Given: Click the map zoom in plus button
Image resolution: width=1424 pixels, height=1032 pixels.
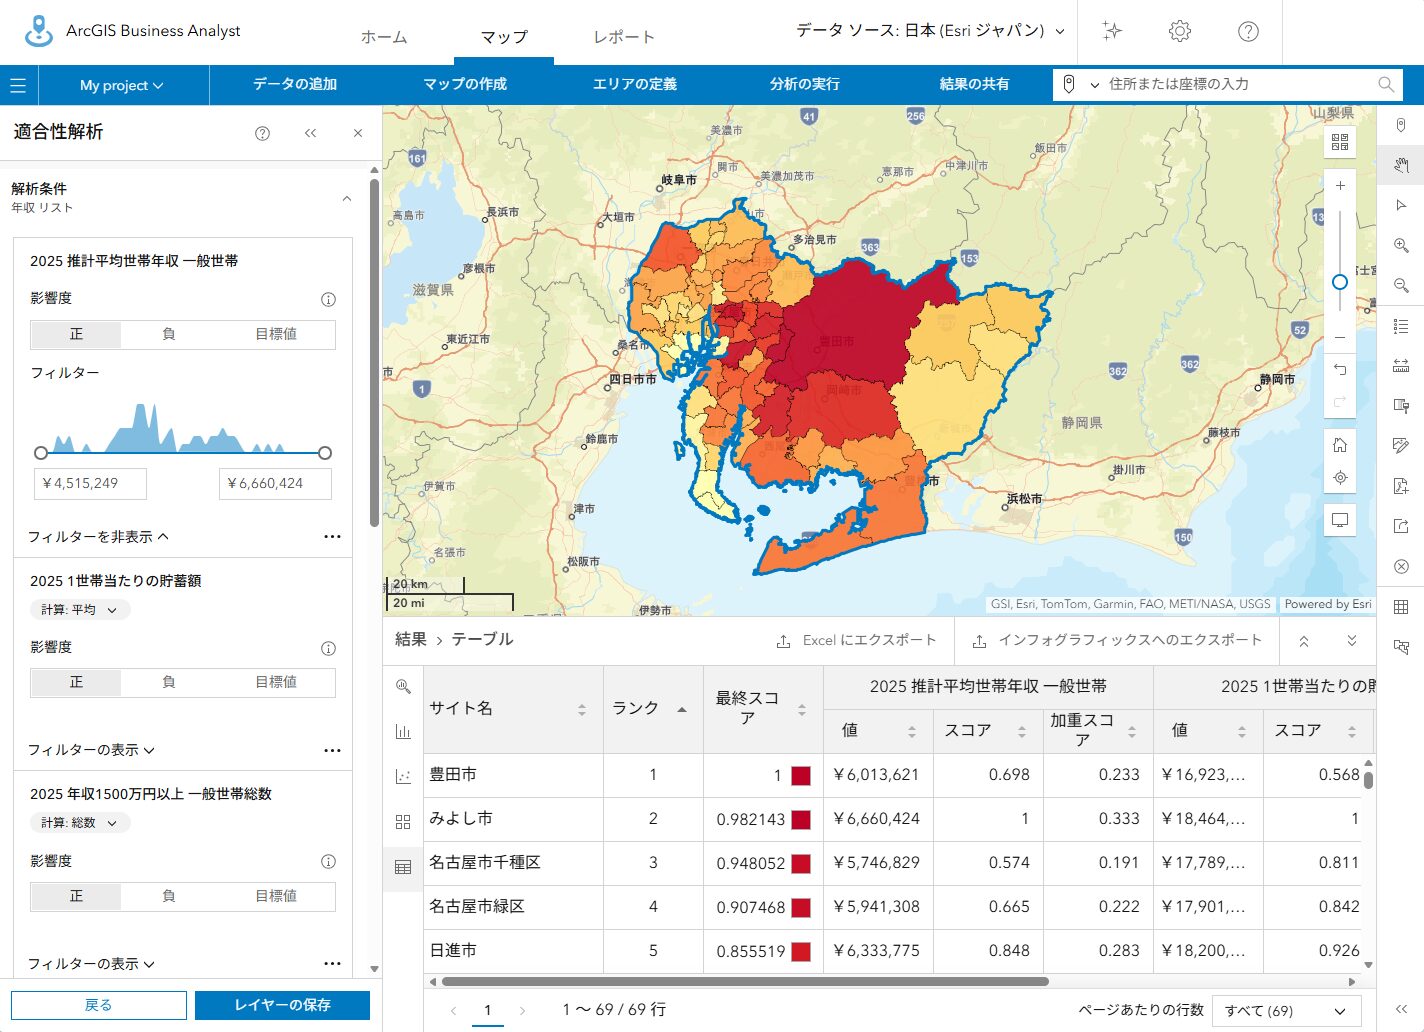Looking at the screenshot, I should pyautogui.click(x=1340, y=186).
